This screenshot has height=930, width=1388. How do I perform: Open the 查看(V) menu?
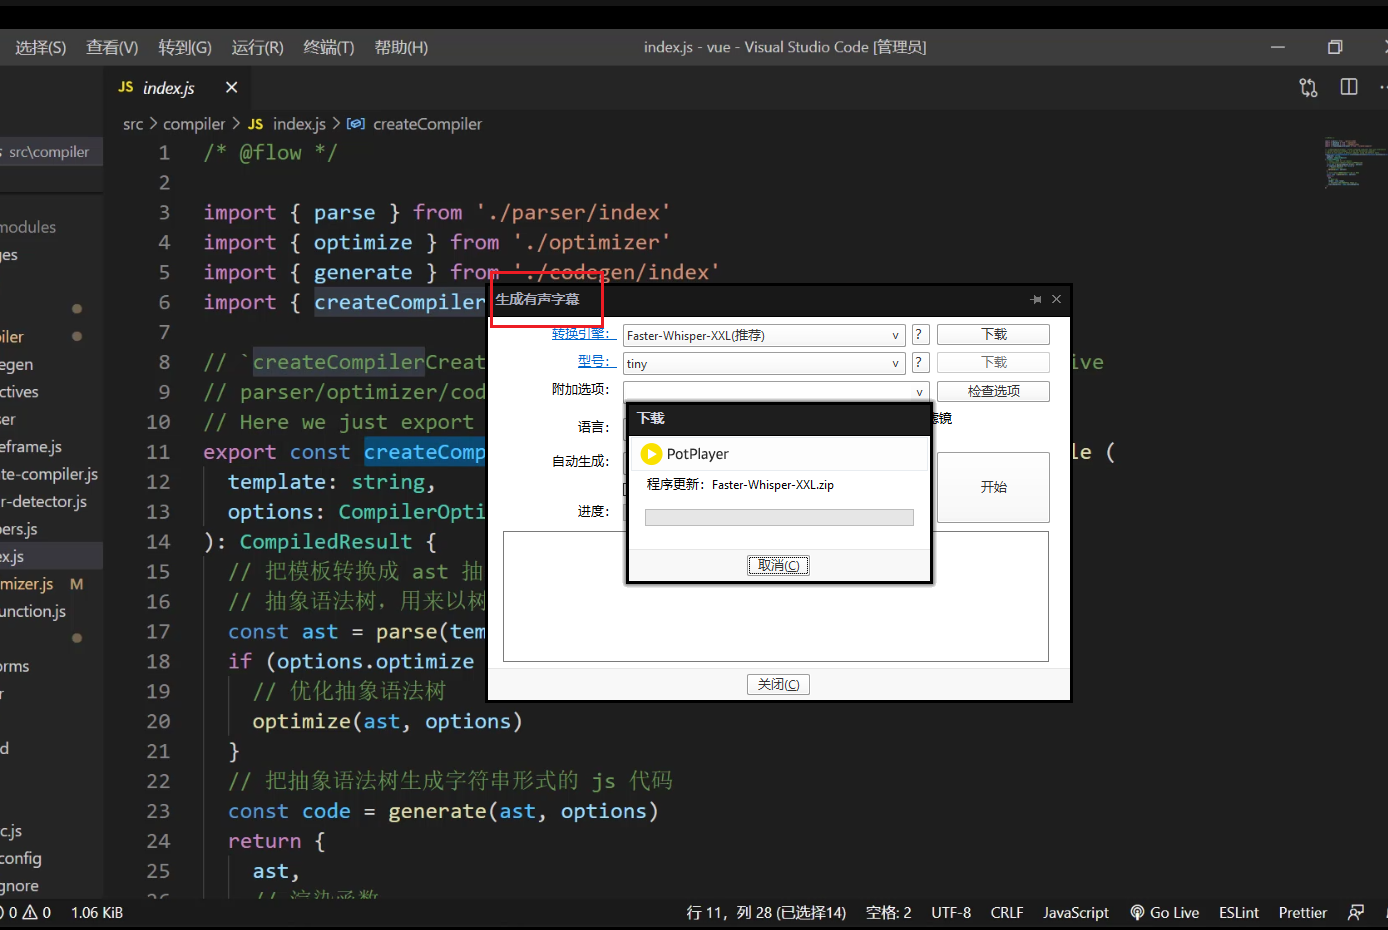pos(112,47)
